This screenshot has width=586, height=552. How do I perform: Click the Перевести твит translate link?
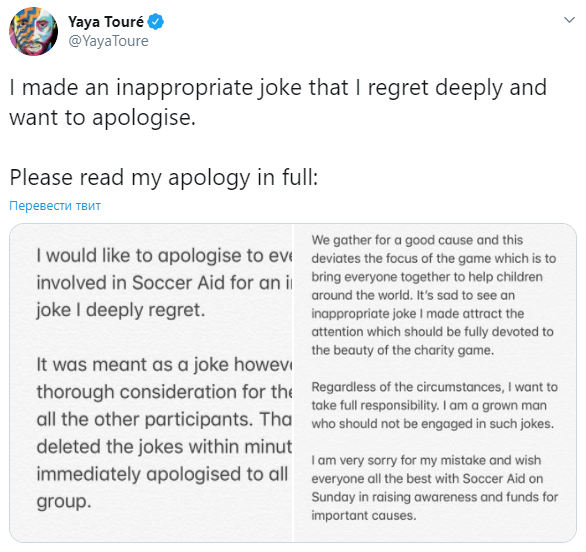click(55, 206)
